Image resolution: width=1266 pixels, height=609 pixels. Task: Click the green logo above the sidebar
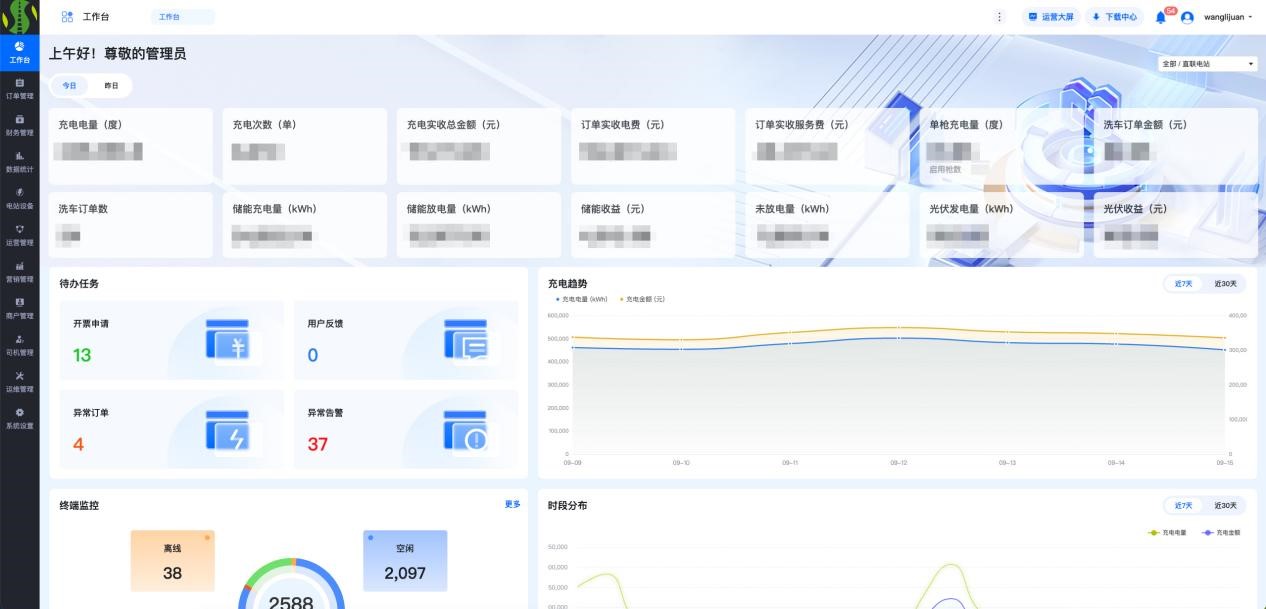pos(19,17)
